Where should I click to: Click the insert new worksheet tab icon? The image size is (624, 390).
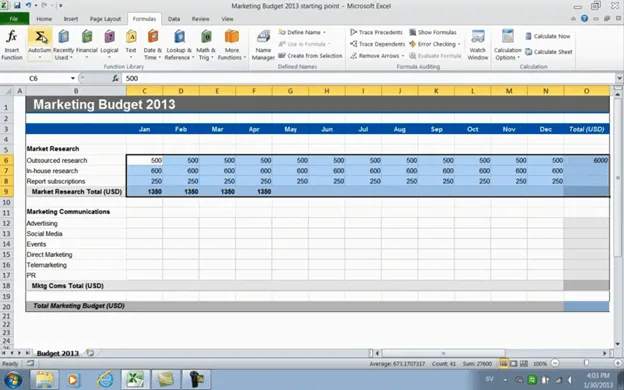(90, 353)
